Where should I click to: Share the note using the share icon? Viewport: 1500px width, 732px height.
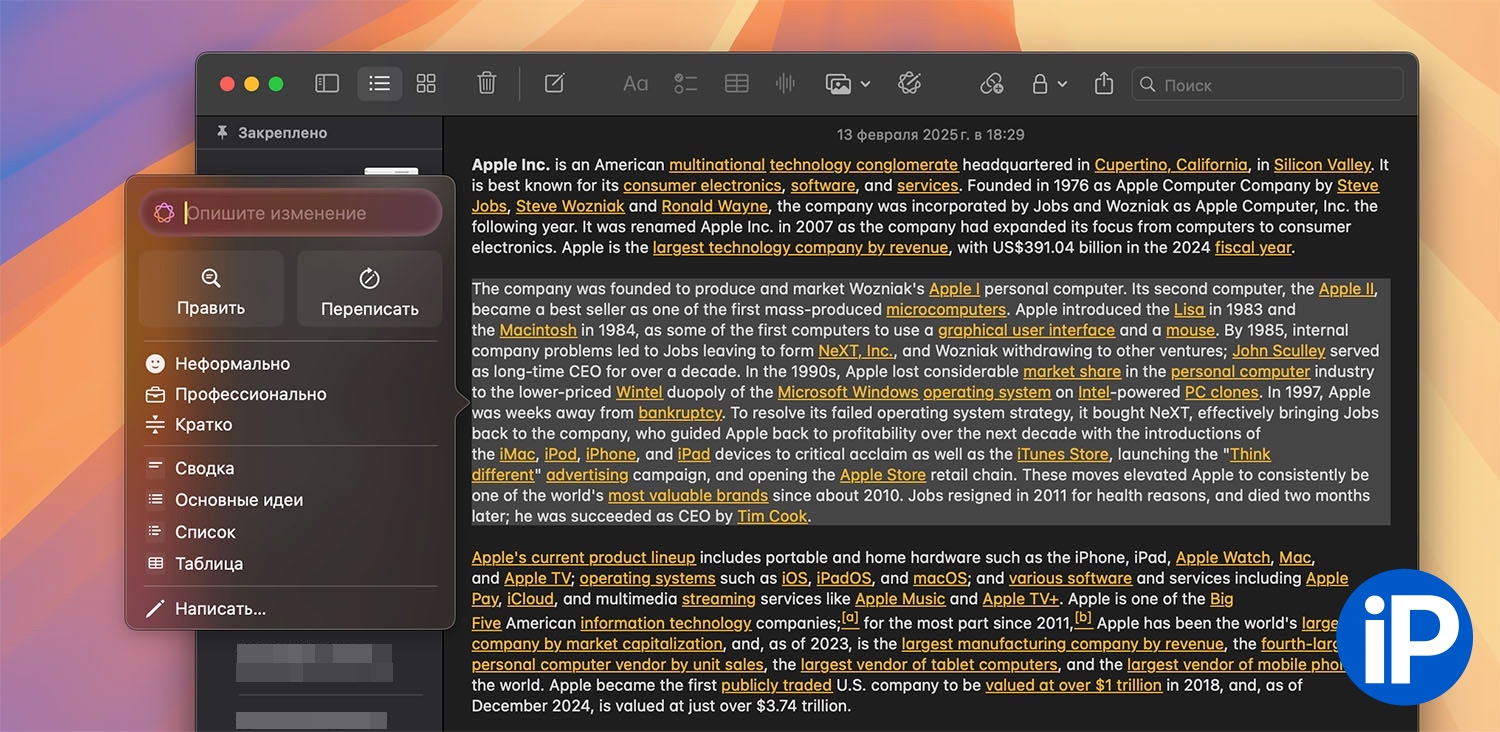[1104, 83]
